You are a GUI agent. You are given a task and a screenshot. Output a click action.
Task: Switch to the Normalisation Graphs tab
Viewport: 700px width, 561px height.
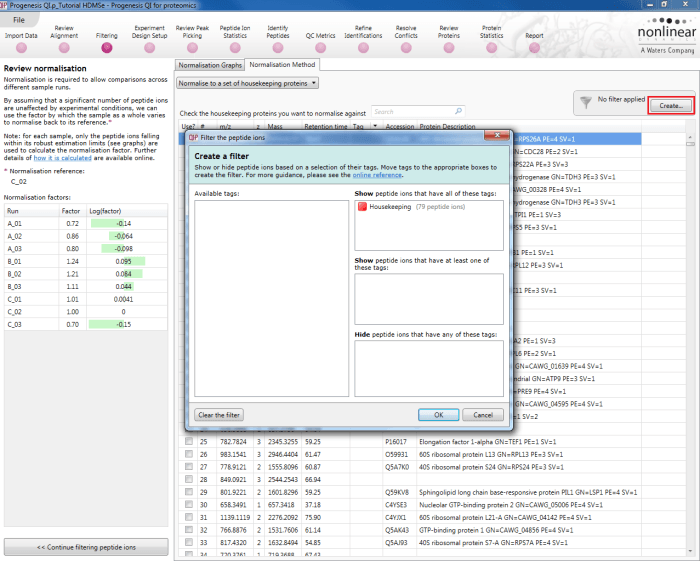[x=210, y=65]
